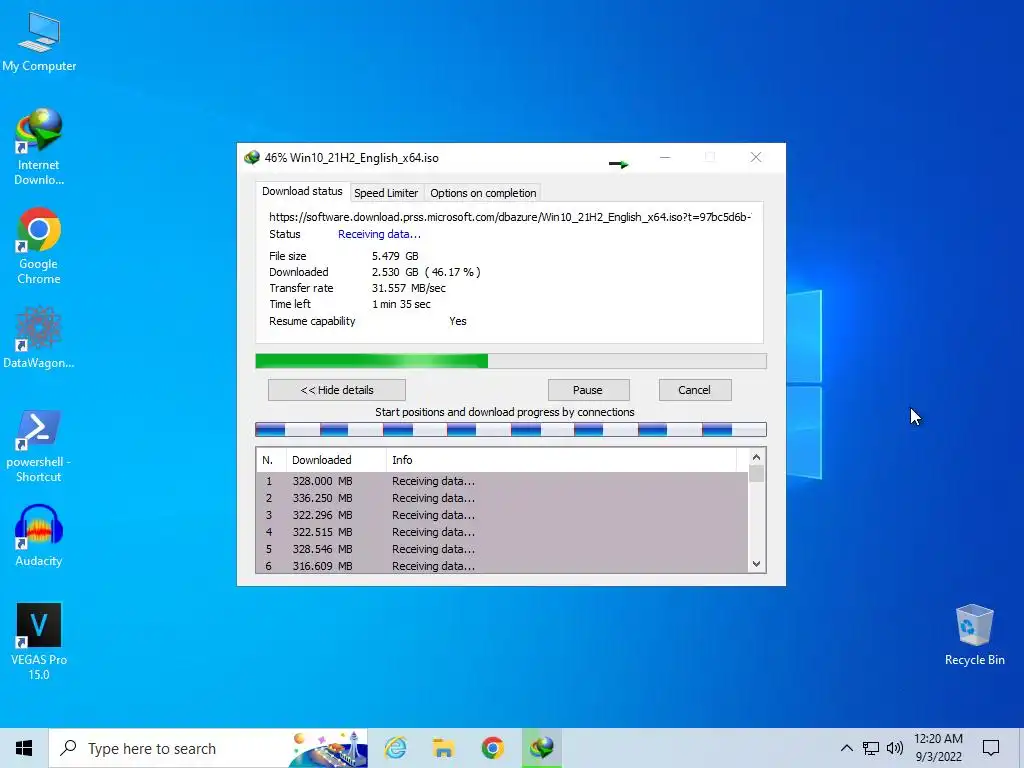This screenshot has height=768, width=1024.
Task: Click the download URL text
Action: click(510, 217)
